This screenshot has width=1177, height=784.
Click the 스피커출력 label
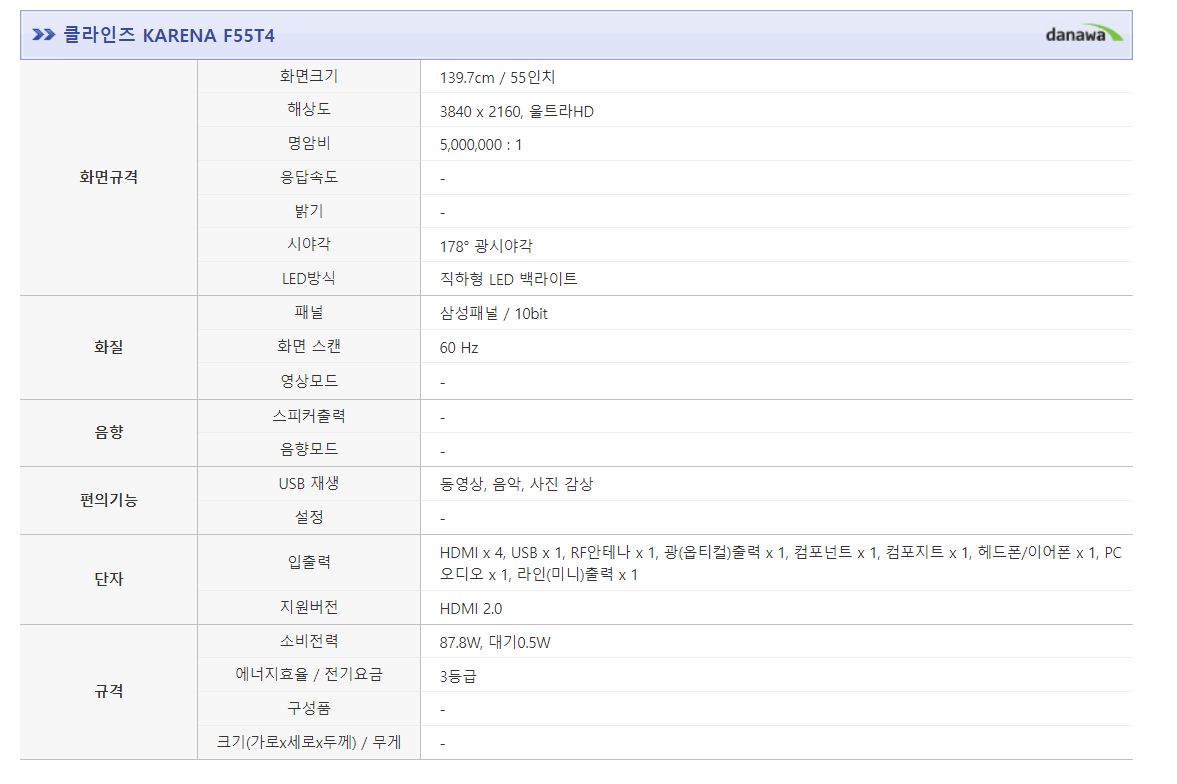(309, 416)
